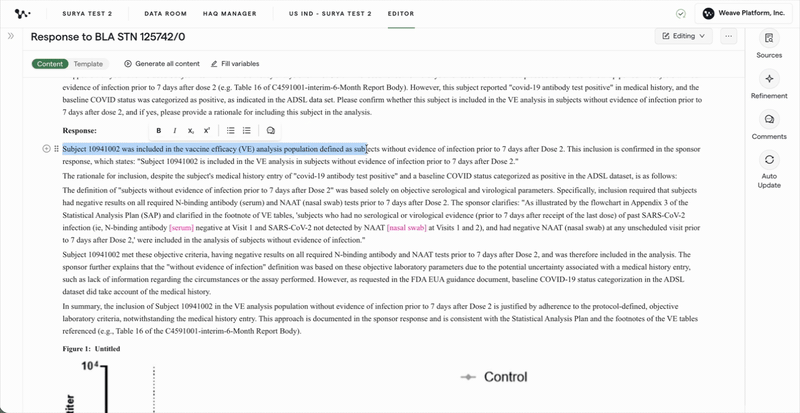Open SURYA TEST 2 project
800x413 pixels.
[x=87, y=14]
